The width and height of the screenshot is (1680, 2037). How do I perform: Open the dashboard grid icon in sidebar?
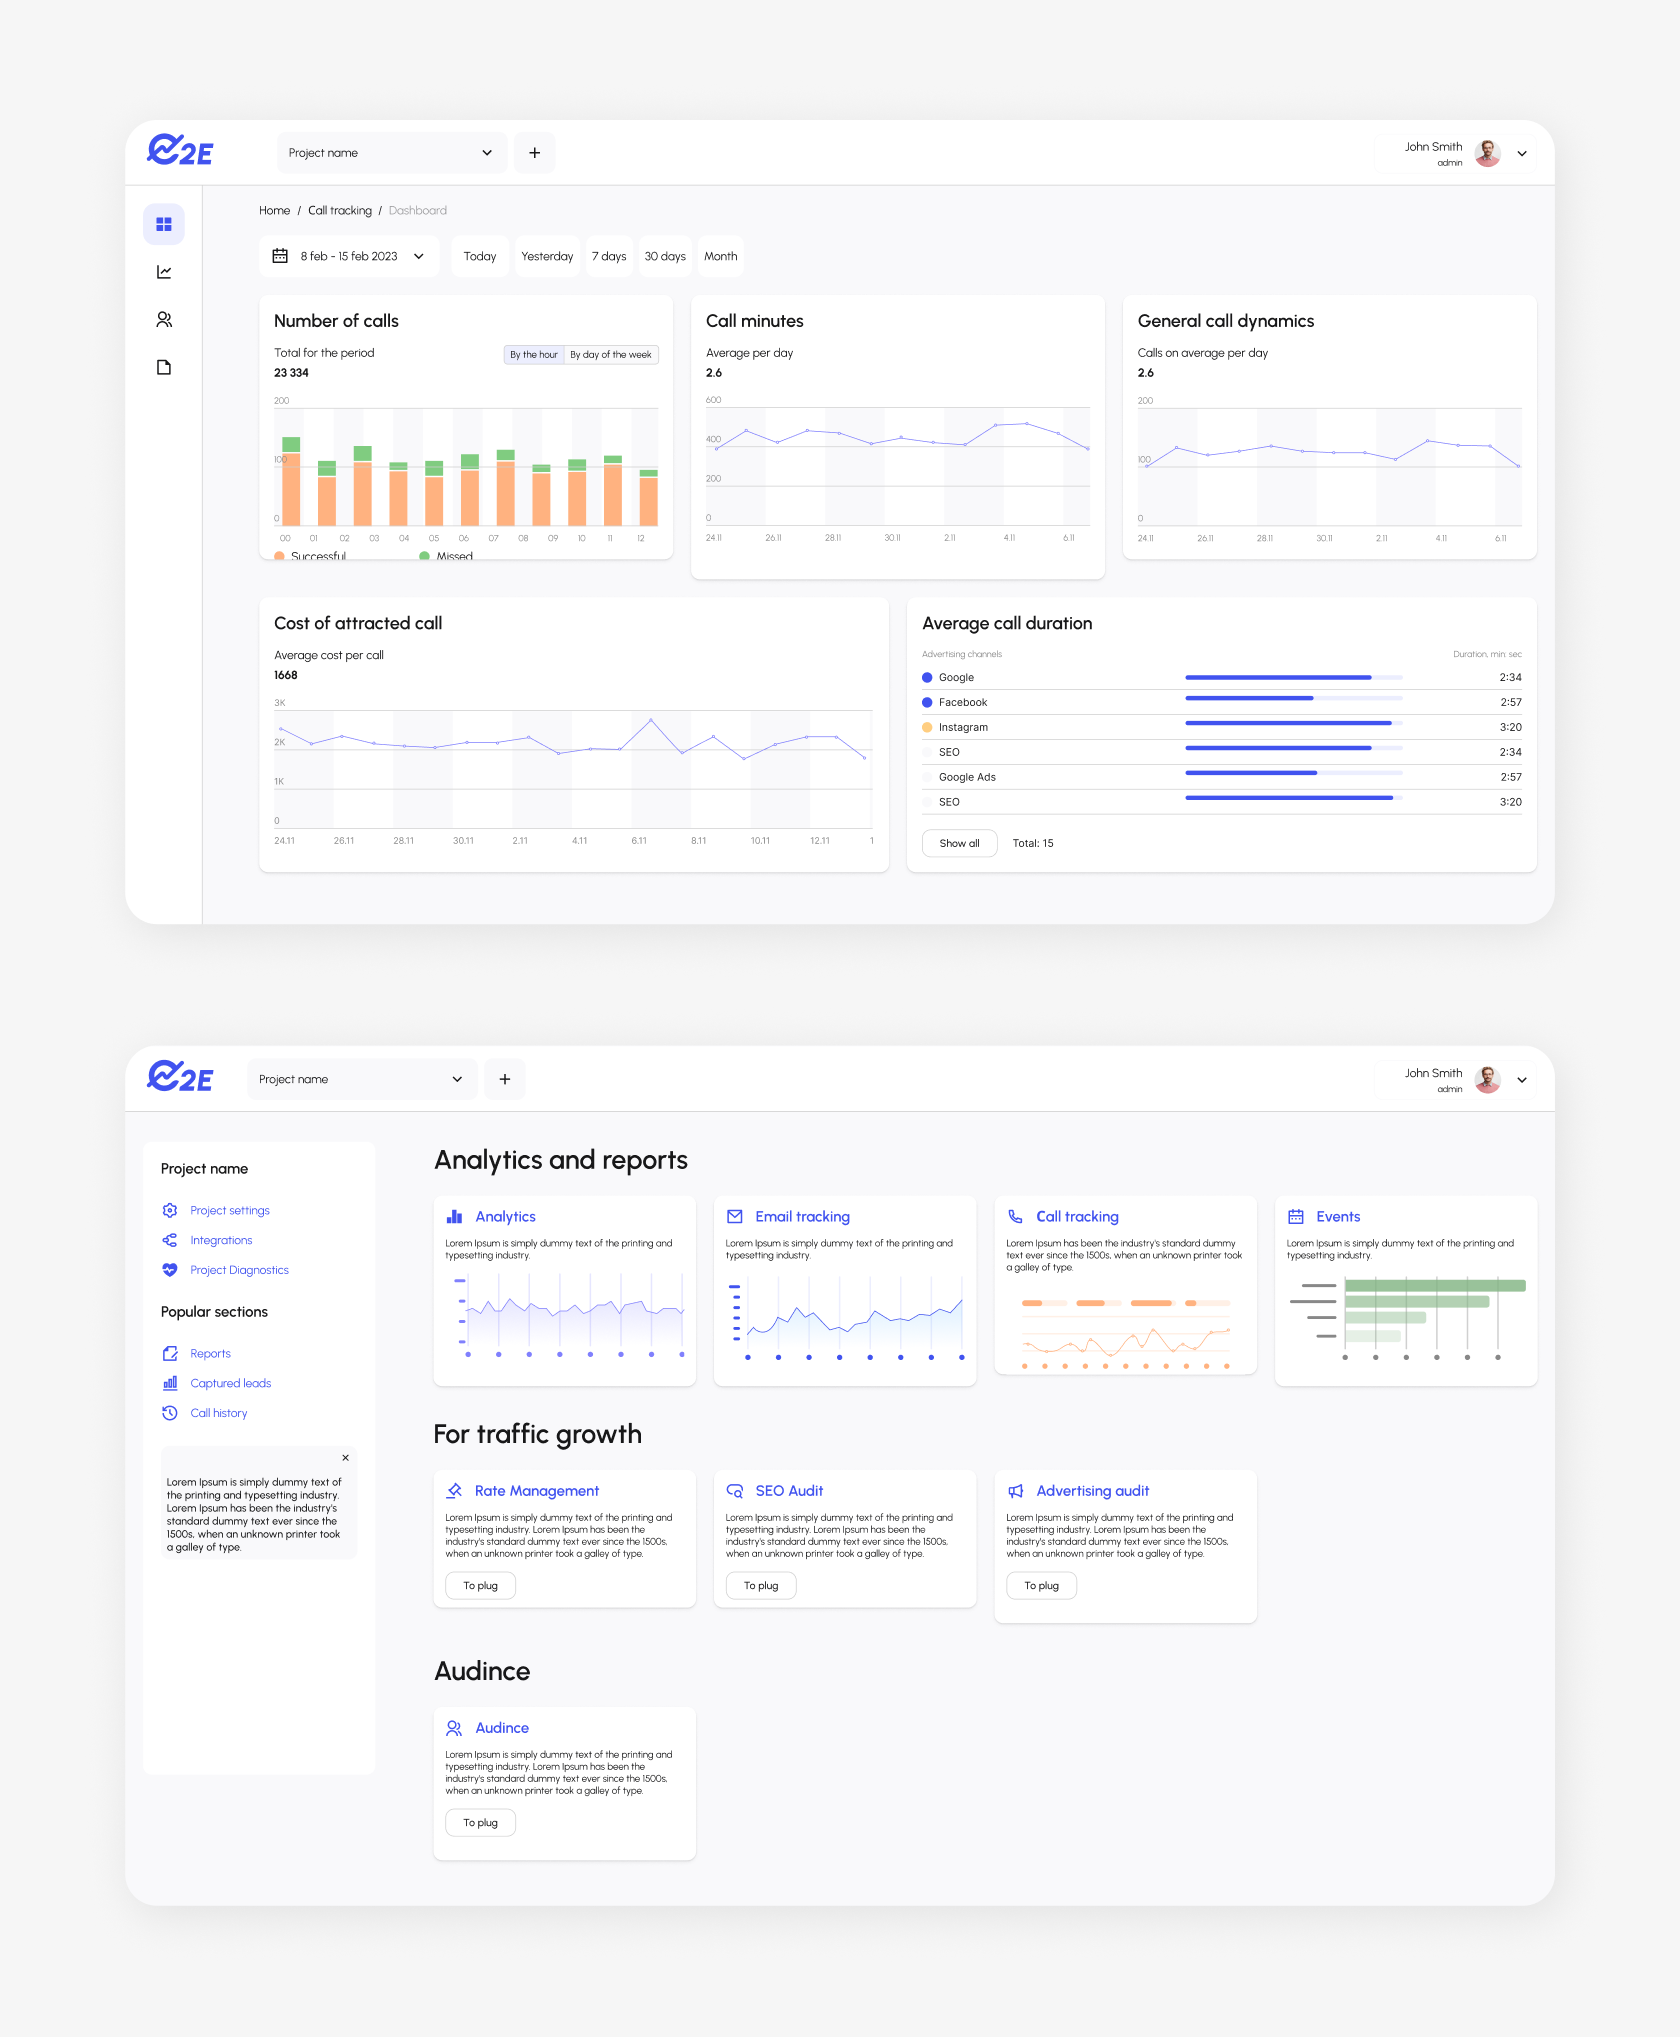(164, 224)
